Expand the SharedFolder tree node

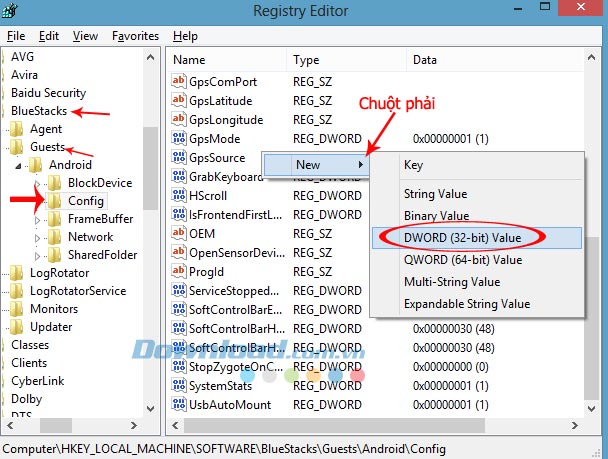tap(37, 256)
